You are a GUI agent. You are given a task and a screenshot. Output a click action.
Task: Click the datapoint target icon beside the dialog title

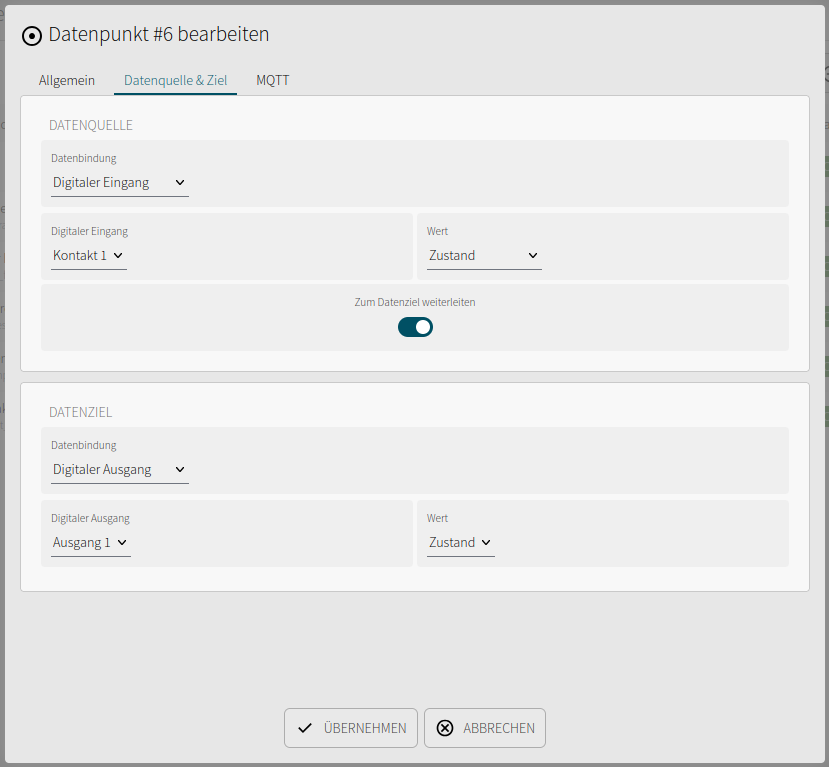point(32,36)
